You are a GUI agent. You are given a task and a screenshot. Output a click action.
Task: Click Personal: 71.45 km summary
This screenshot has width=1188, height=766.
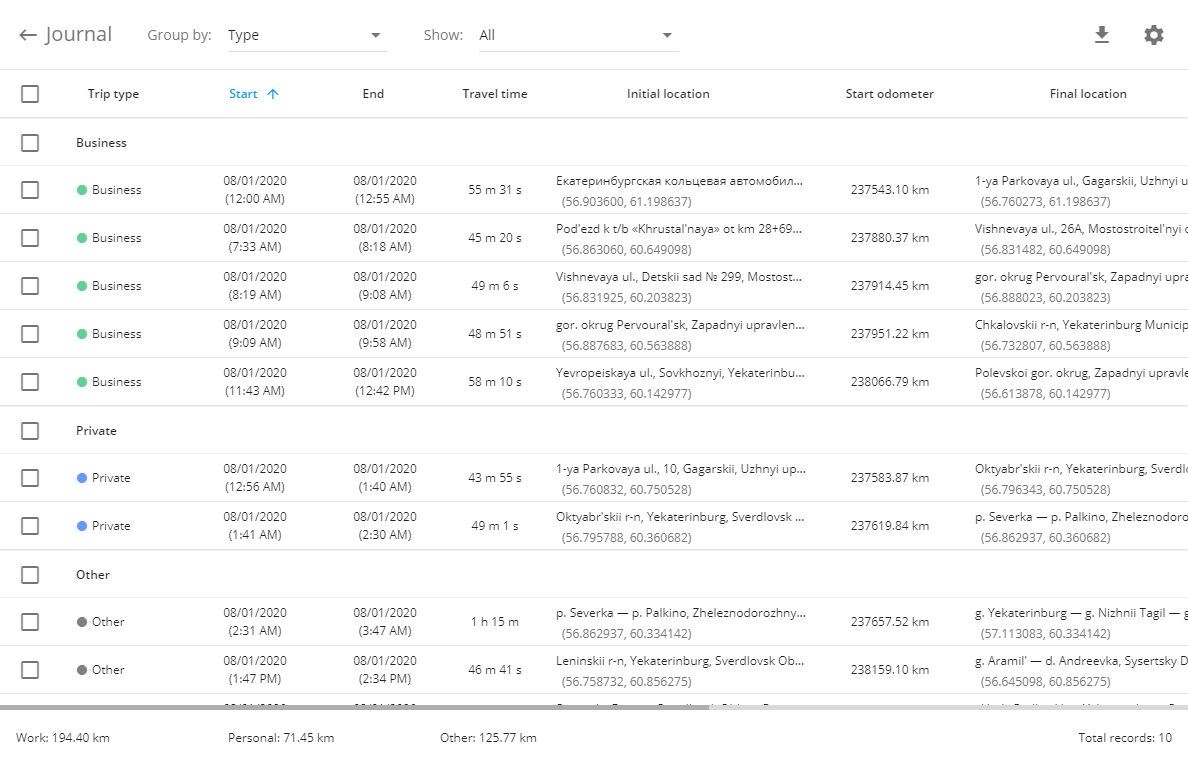281,738
